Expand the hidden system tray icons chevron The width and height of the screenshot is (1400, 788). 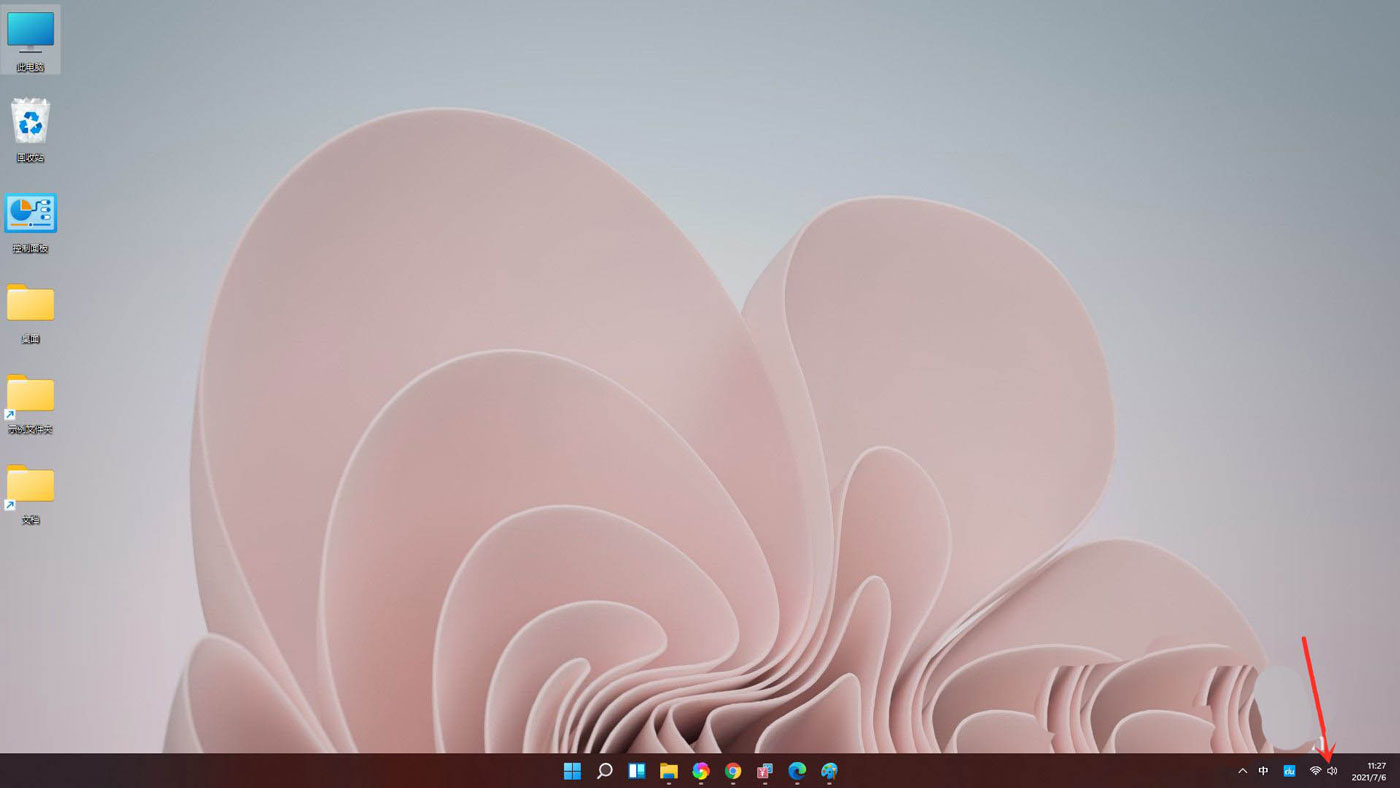pyautogui.click(x=1242, y=770)
